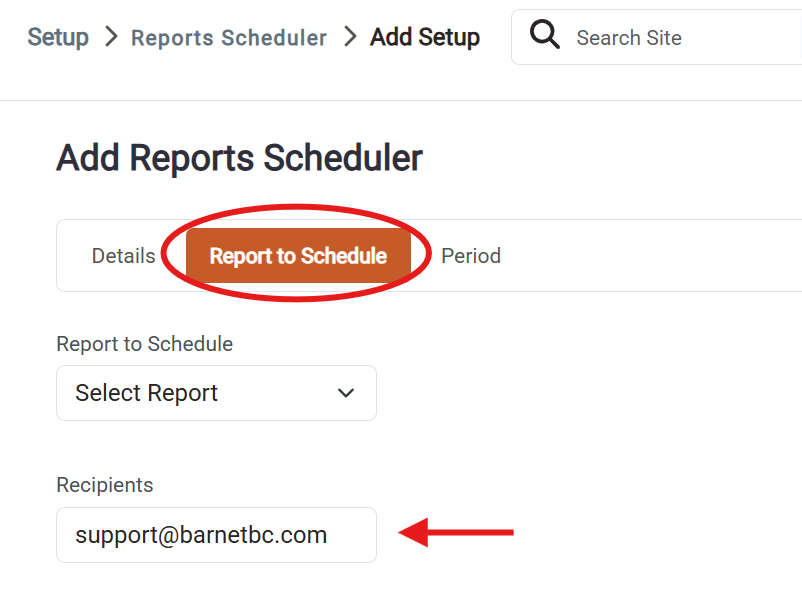Click empty tab strip area right of Period

tap(650, 256)
